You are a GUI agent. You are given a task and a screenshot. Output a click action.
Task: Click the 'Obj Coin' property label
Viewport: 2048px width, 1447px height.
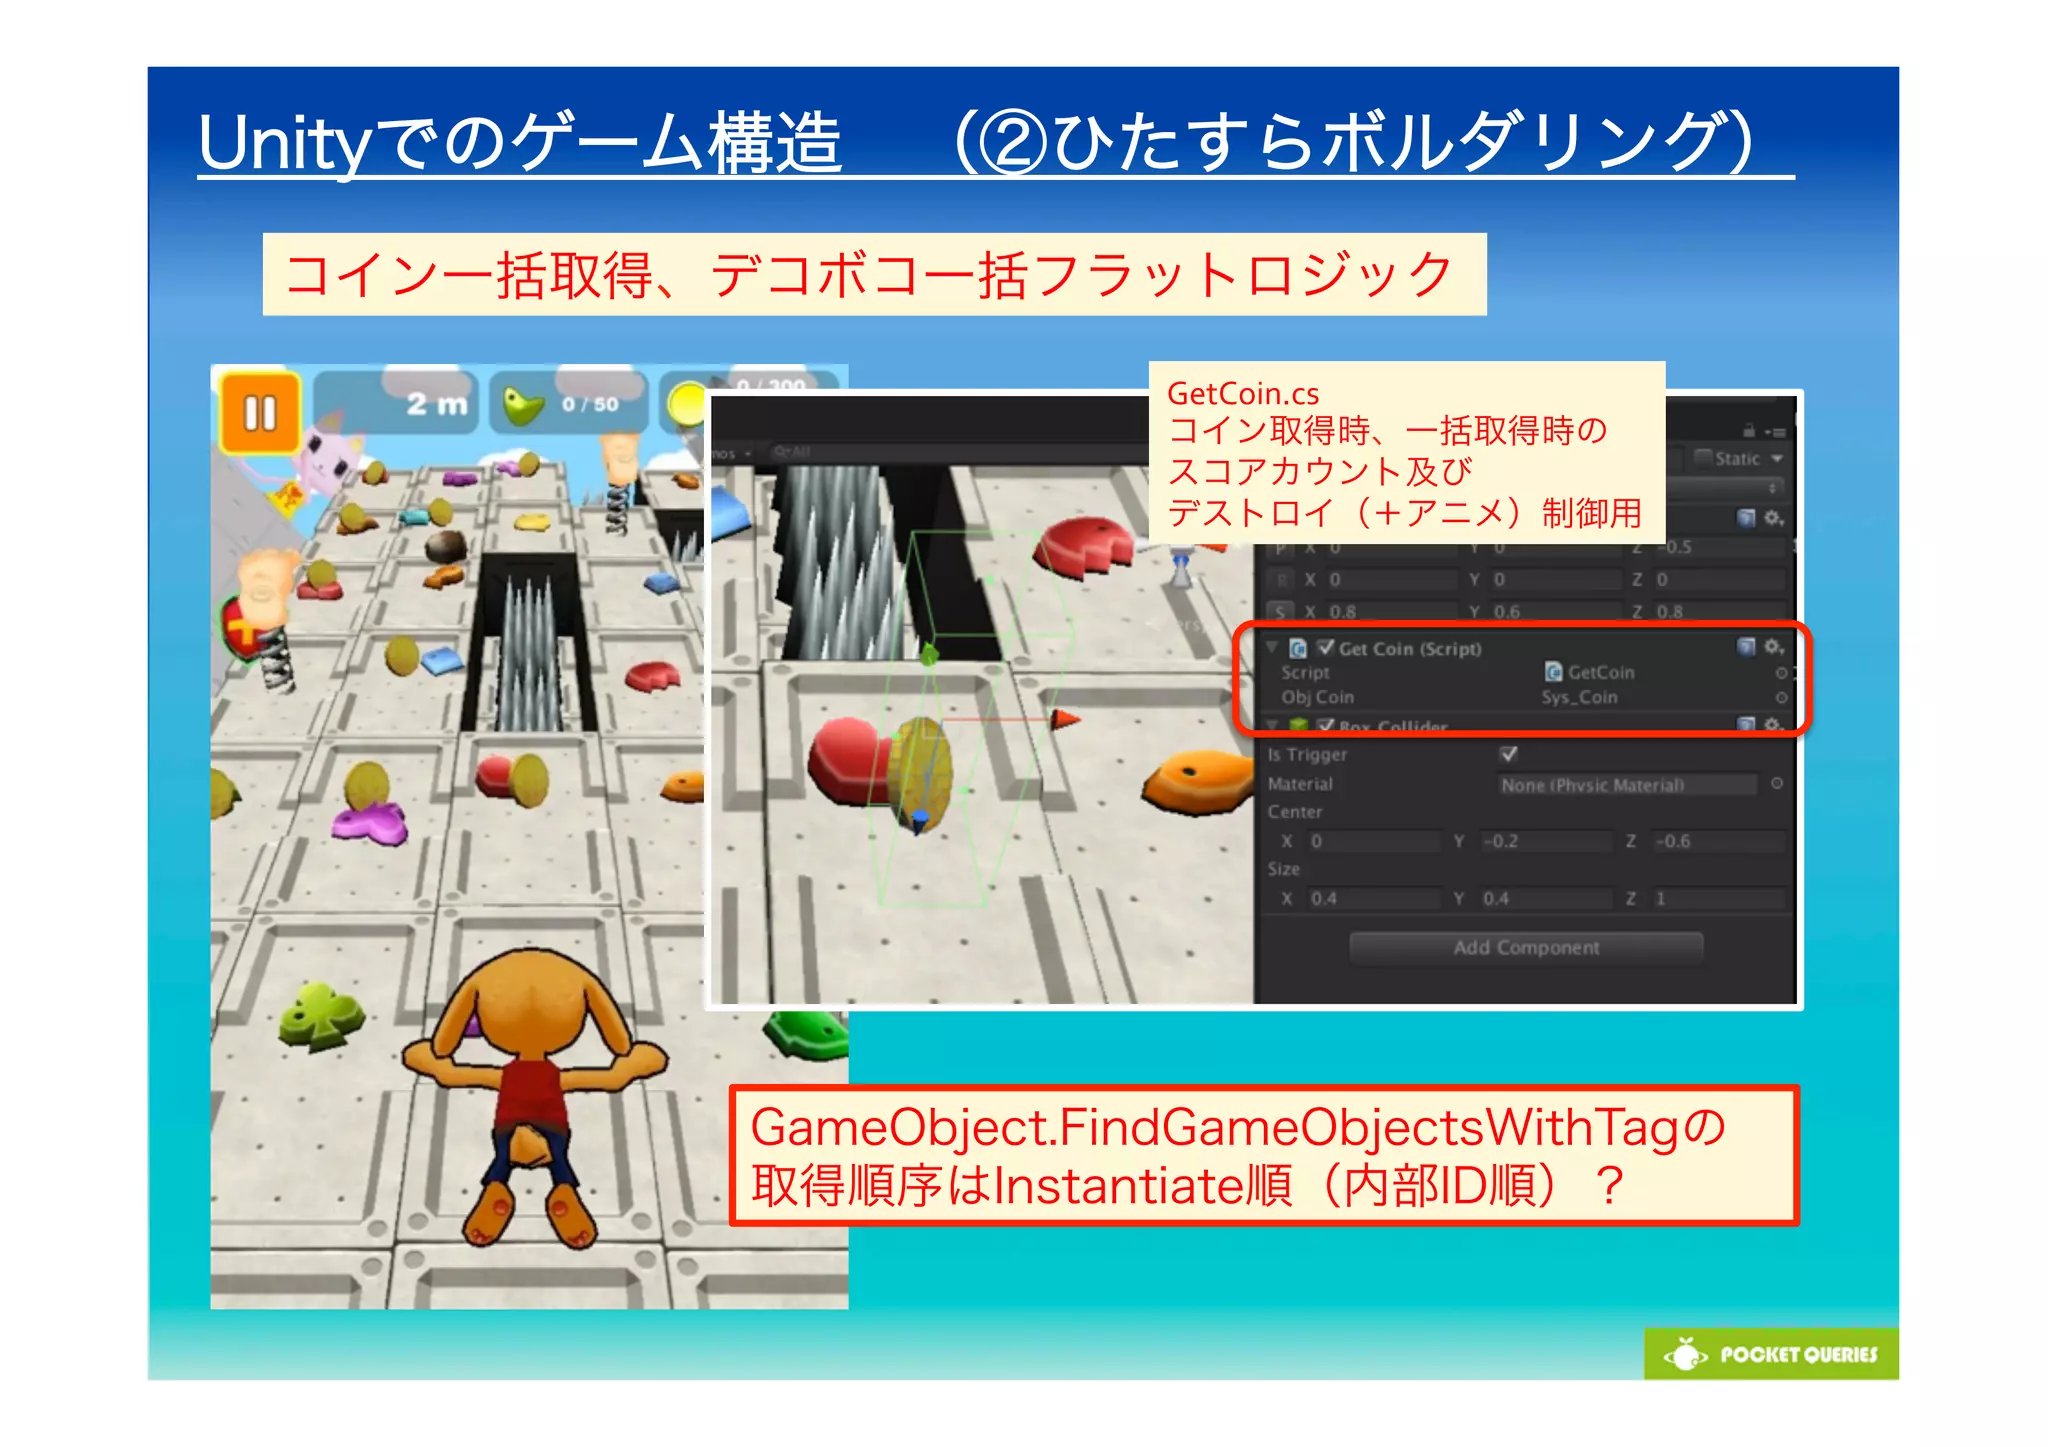1317,697
